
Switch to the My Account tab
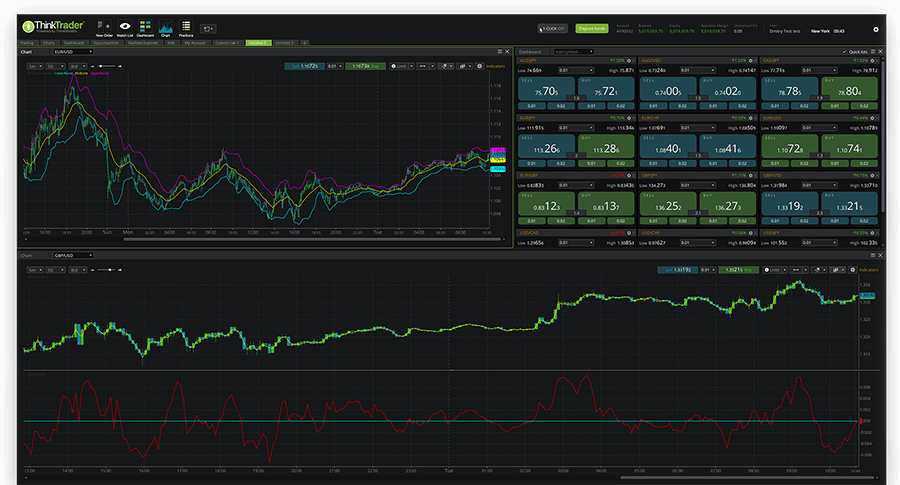point(194,43)
